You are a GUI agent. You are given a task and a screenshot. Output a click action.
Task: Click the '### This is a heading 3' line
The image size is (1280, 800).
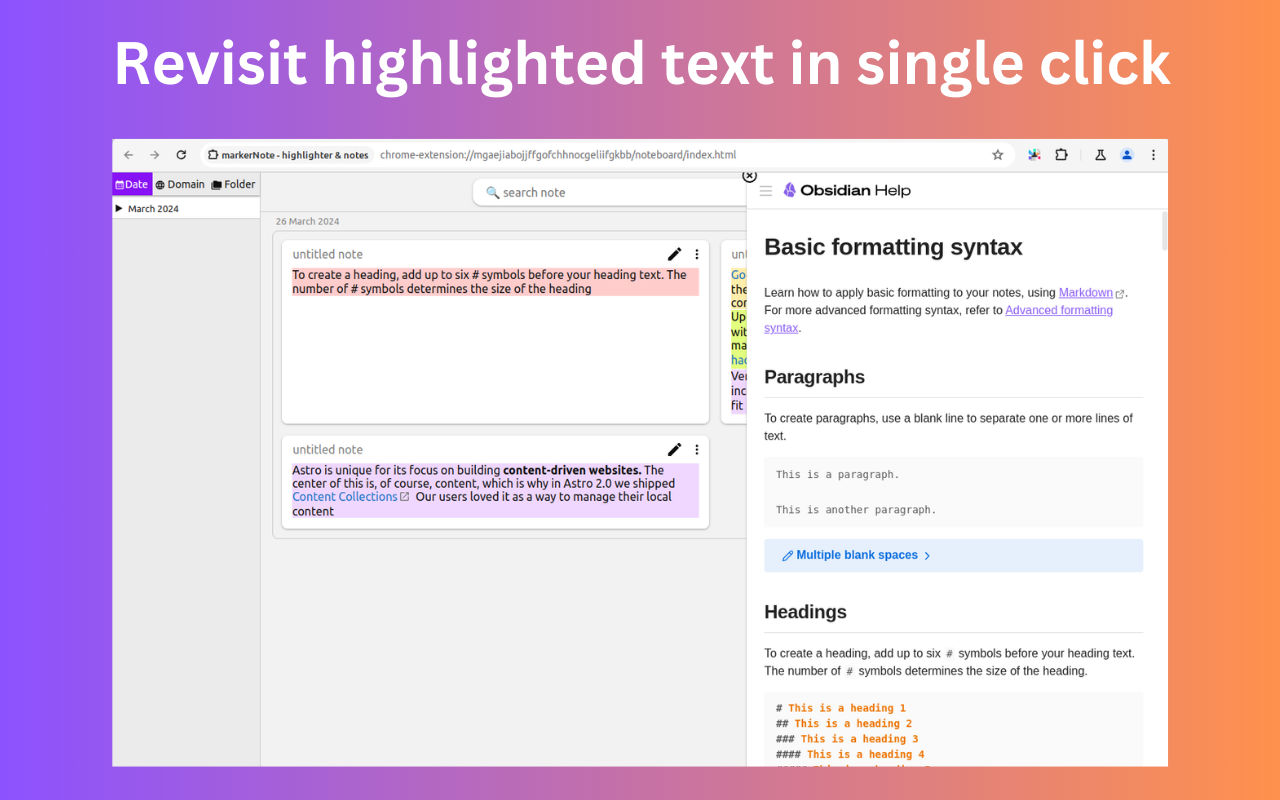coord(847,739)
